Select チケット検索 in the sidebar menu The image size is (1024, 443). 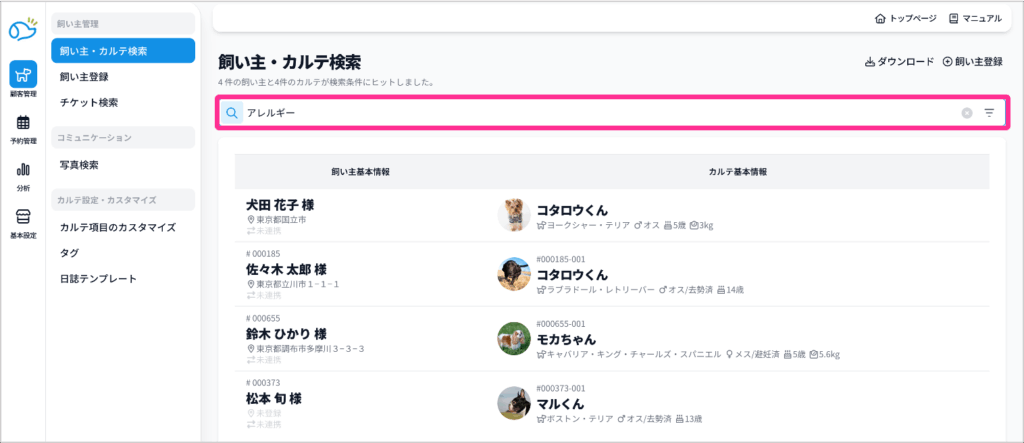[89, 102]
